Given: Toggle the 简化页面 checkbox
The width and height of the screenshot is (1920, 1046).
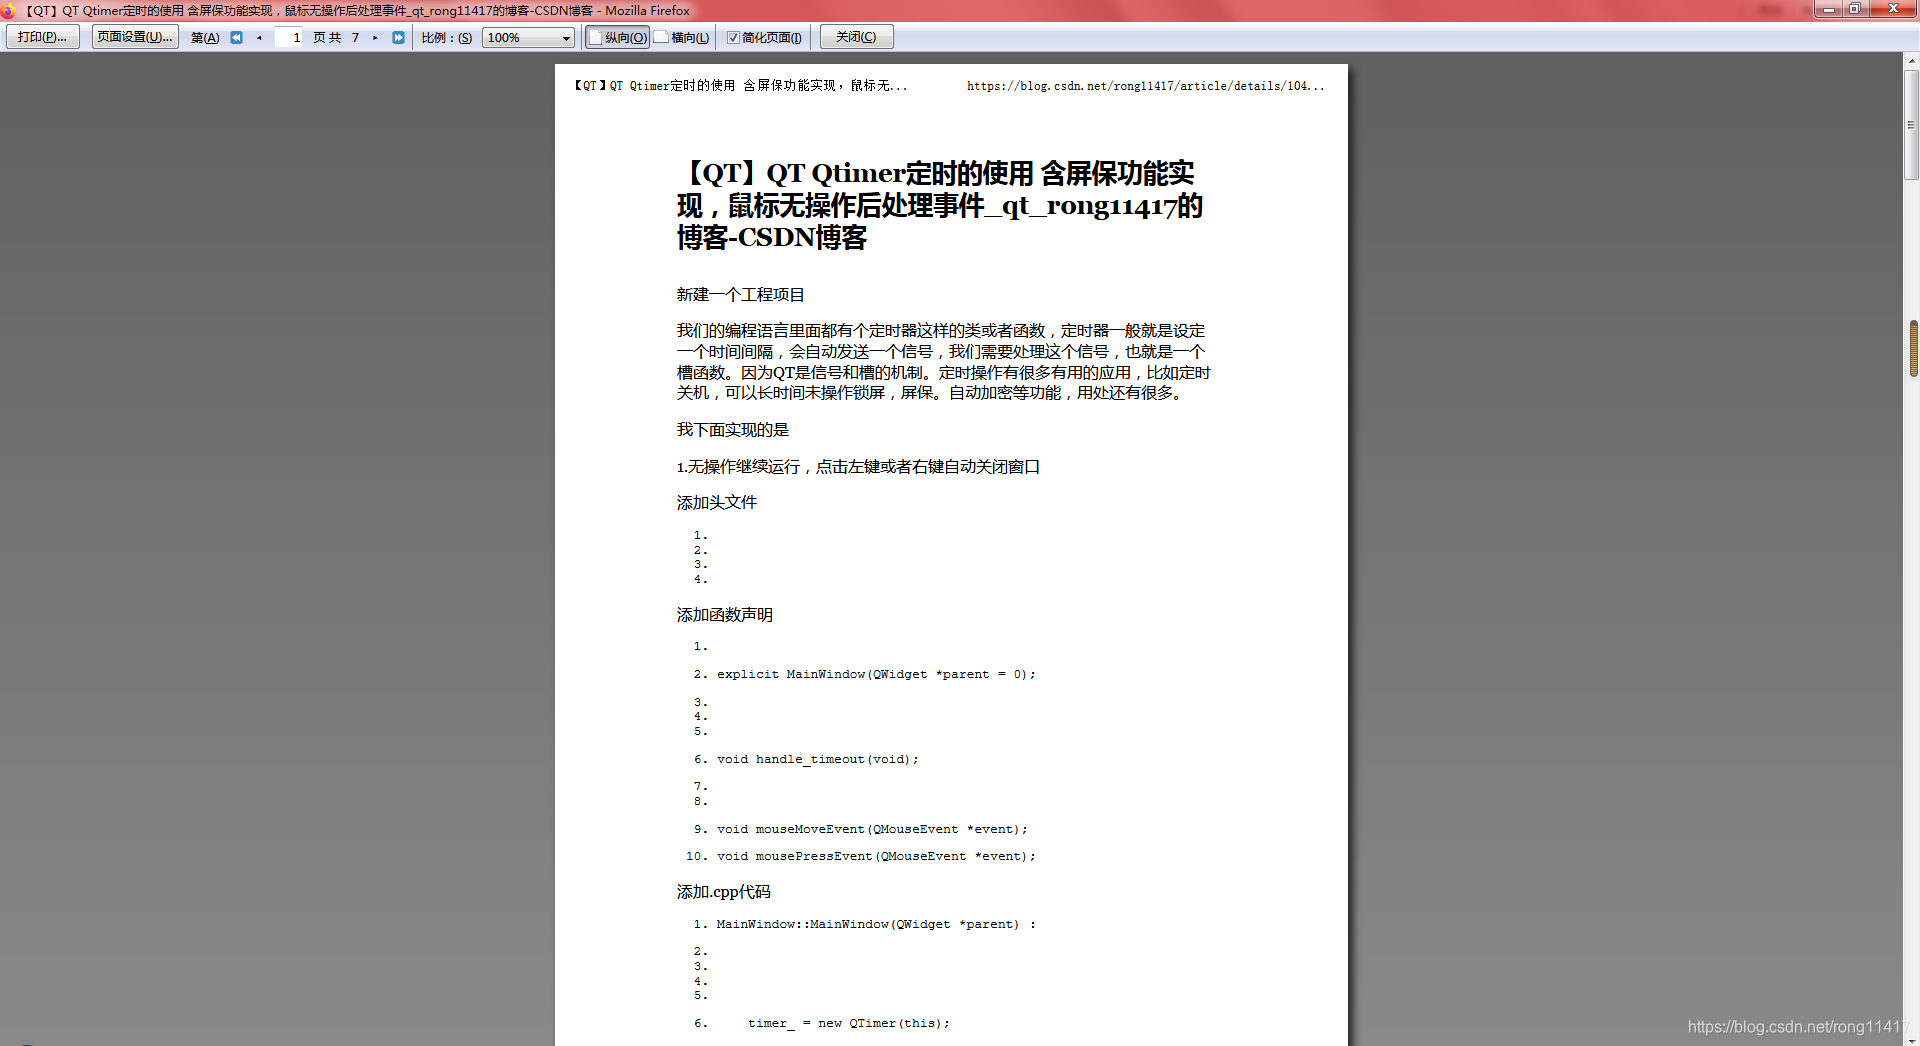Looking at the screenshot, I should [x=733, y=38].
